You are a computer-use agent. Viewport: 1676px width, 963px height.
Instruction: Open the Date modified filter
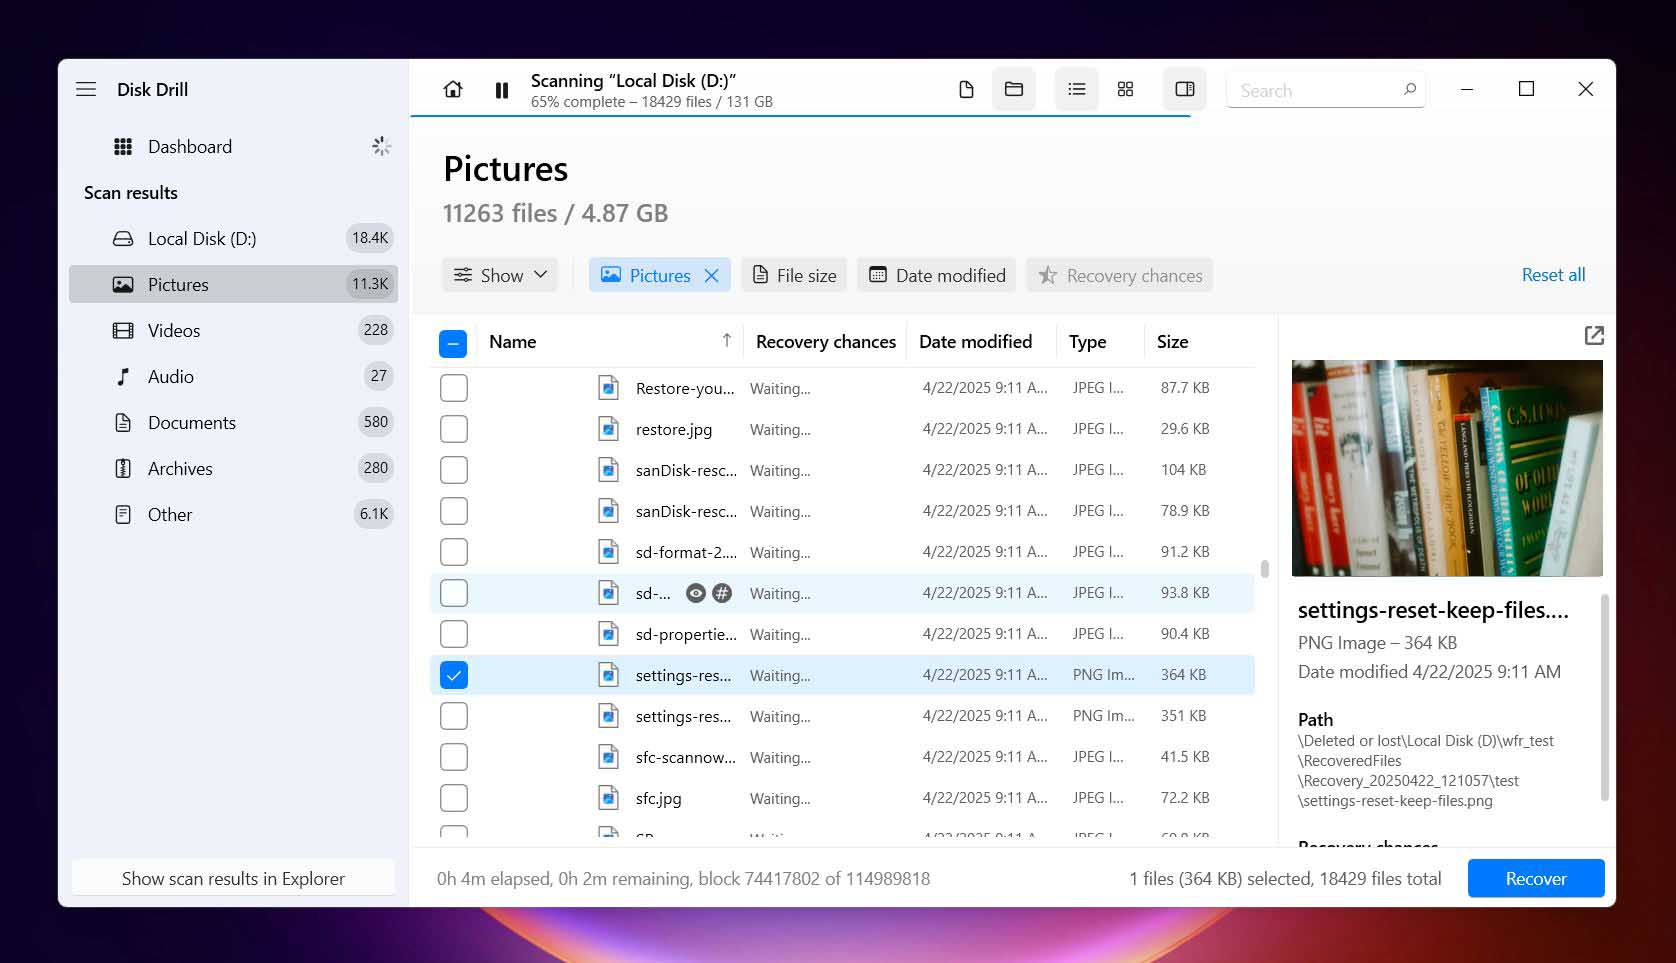point(937,275)
